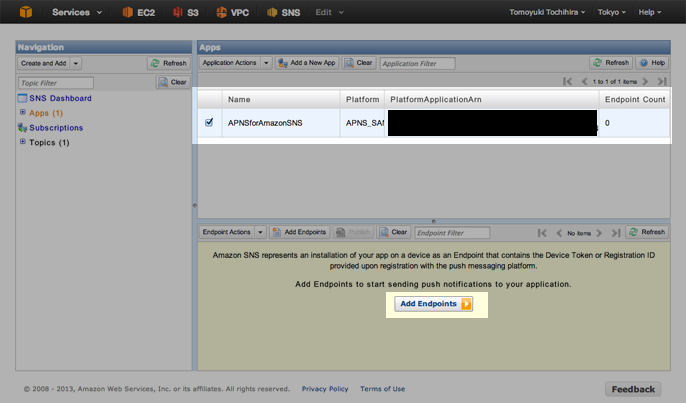
Task: Open SNS Dashboard in navigation
Action: click(60, 98)
